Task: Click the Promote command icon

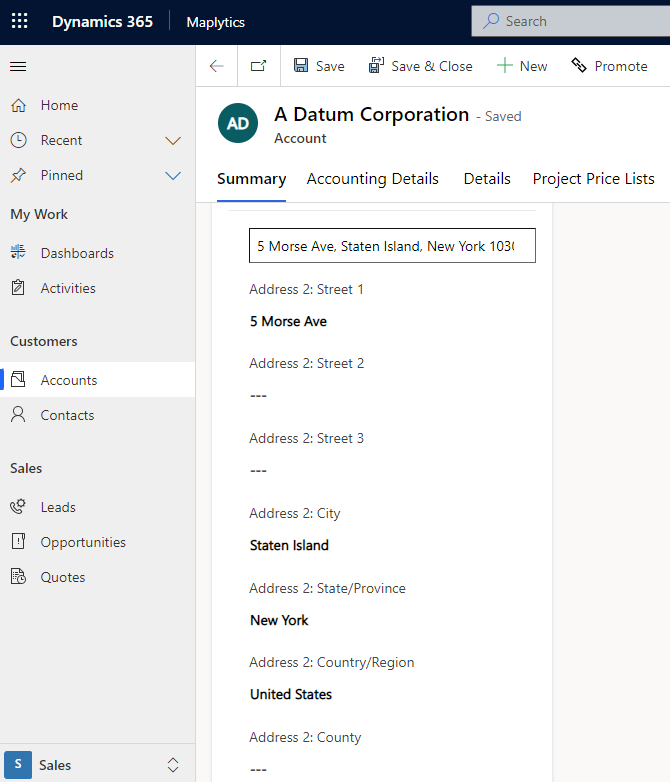Action: click(x=579, y=65)
